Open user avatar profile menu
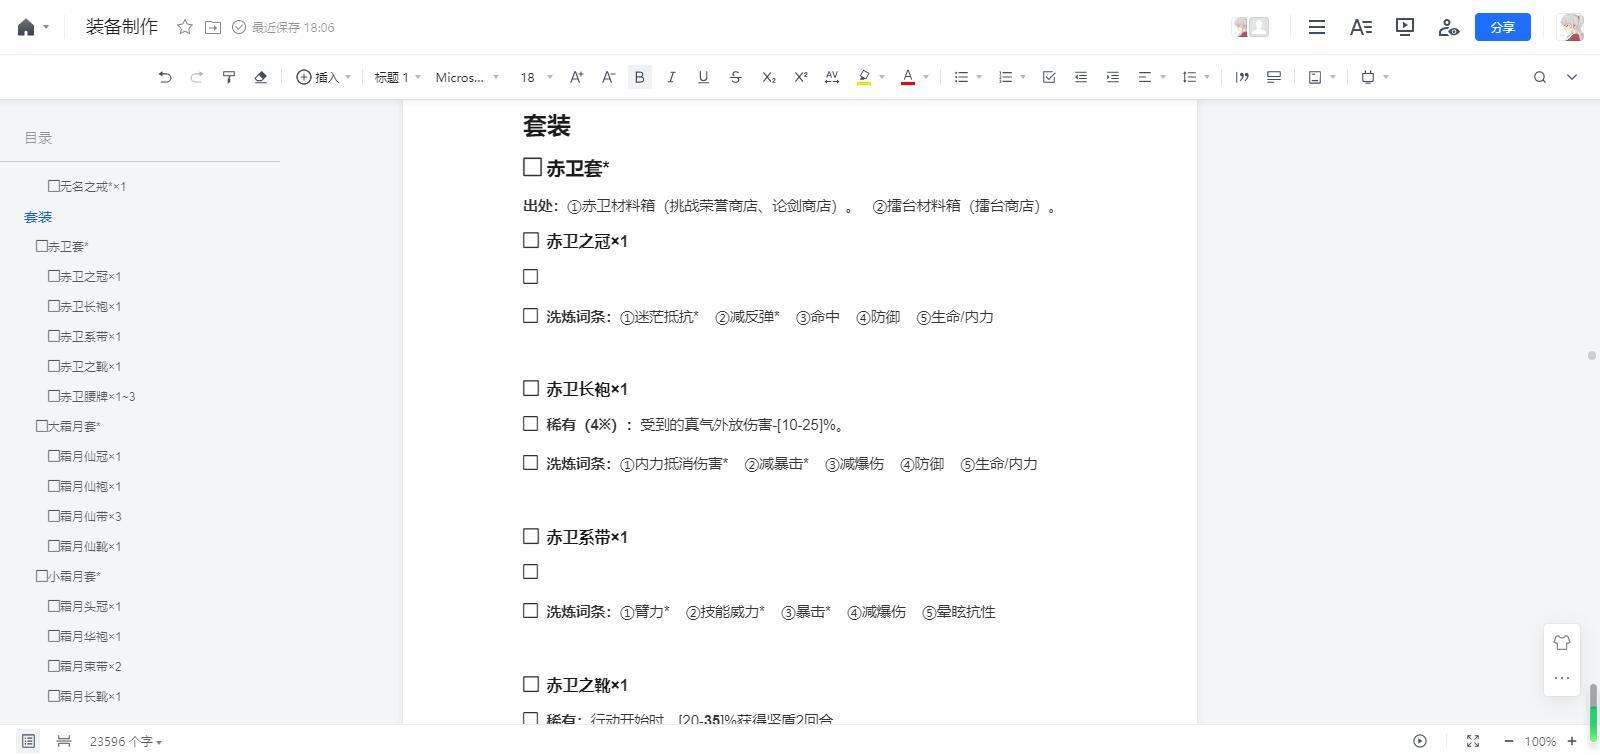The image size is (1600, 755). 1572,28
